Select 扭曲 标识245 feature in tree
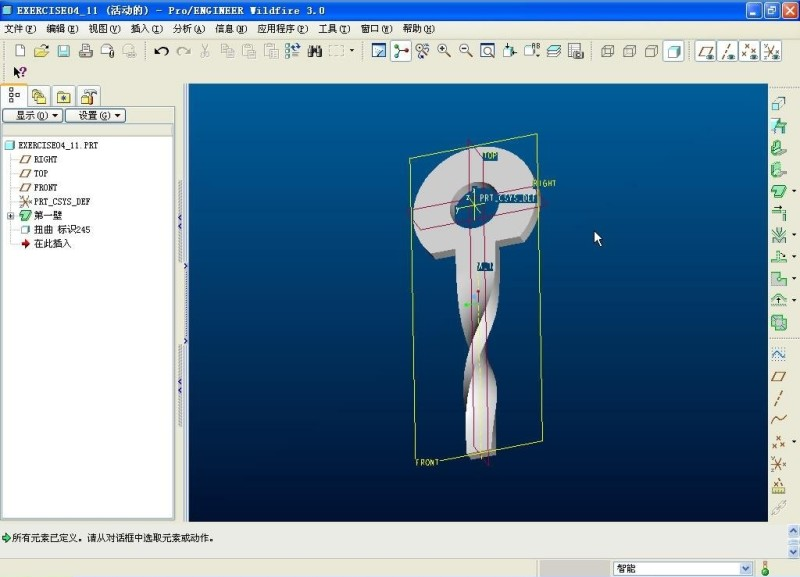The width and height of the screenshot is (800, 577). [x=62, y=230]
